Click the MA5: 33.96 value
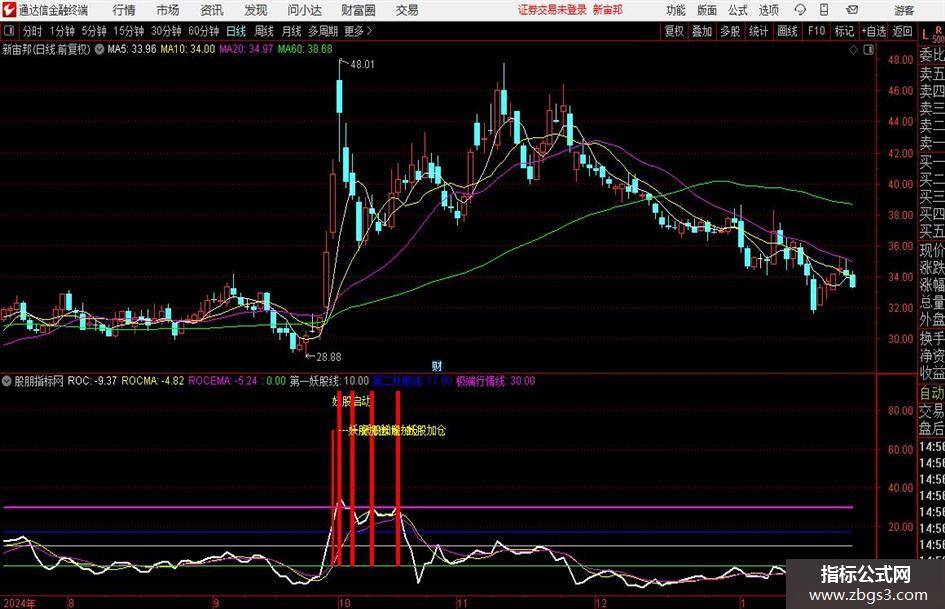The height and width of the screenshot is (609, 945). [x=131, y=49]
